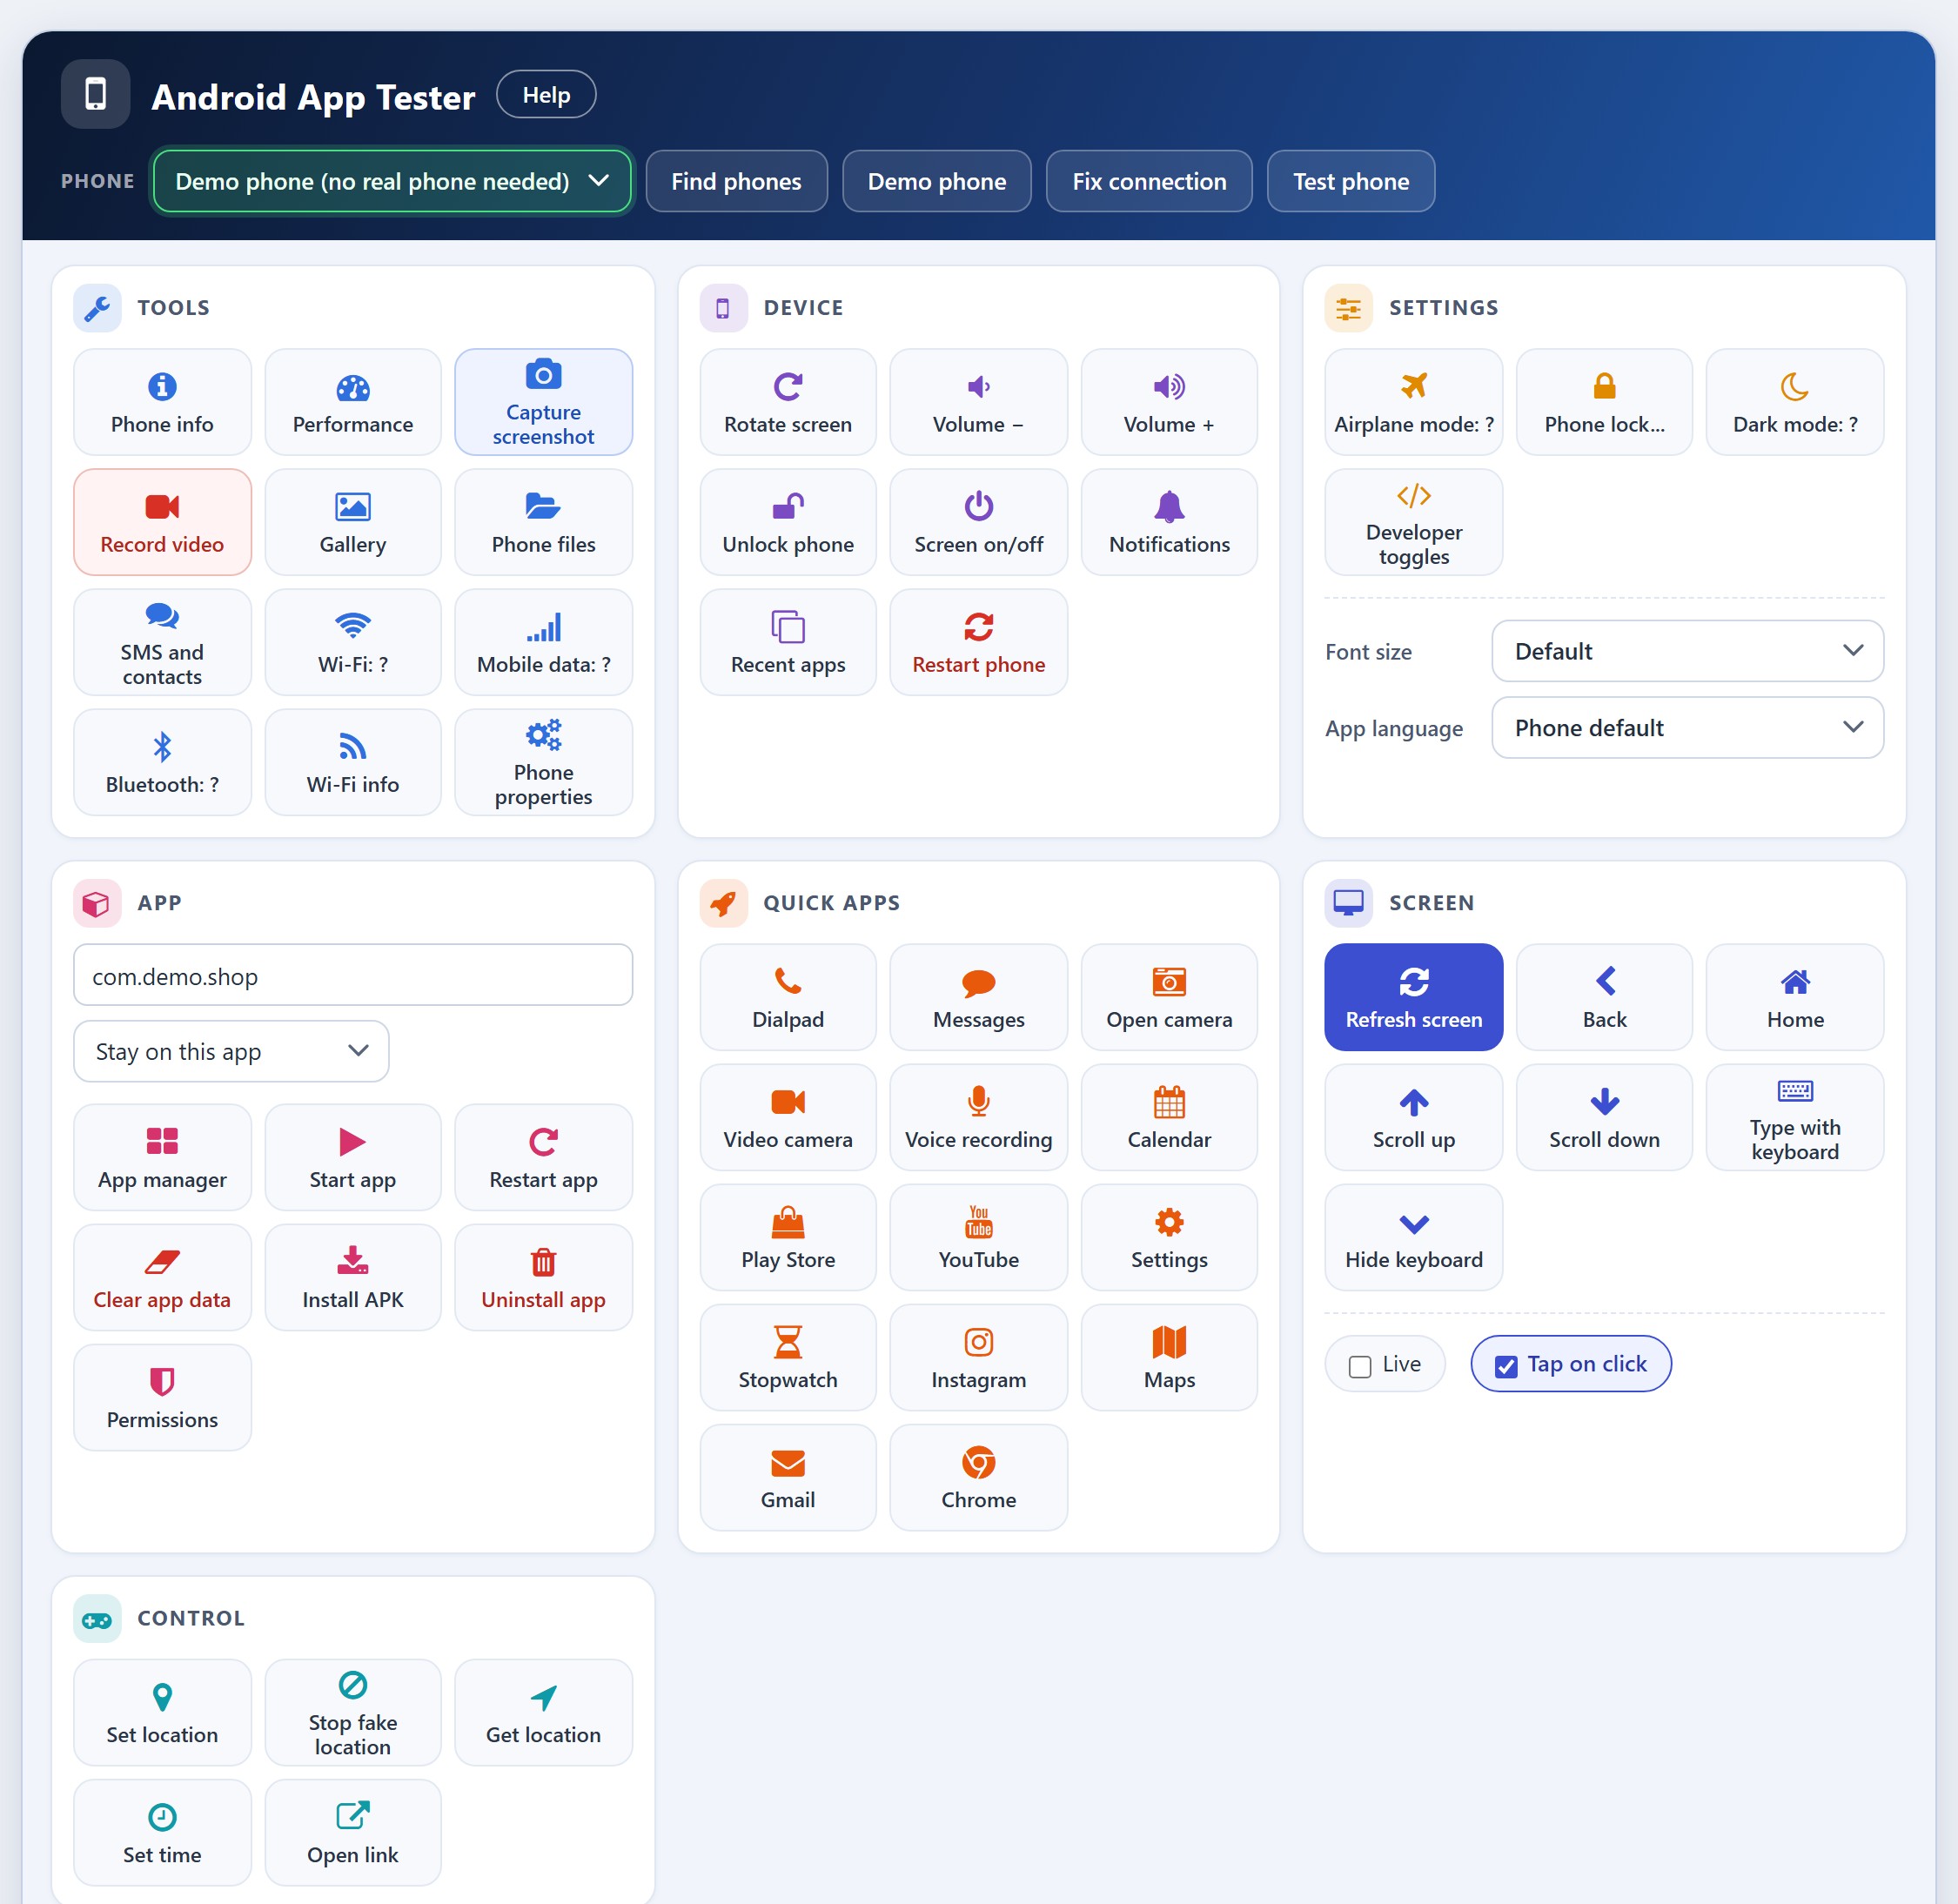Expand the Font size dropdown

coord(1687,651)
